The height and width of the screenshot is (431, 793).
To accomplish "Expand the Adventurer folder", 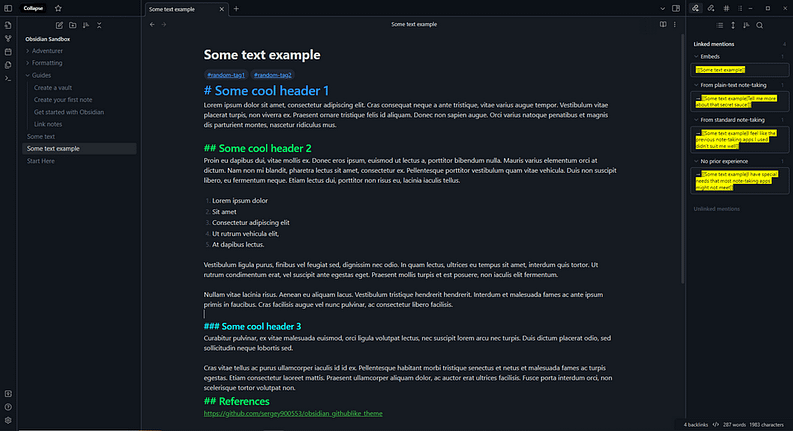I will click(x=47, y=50).
